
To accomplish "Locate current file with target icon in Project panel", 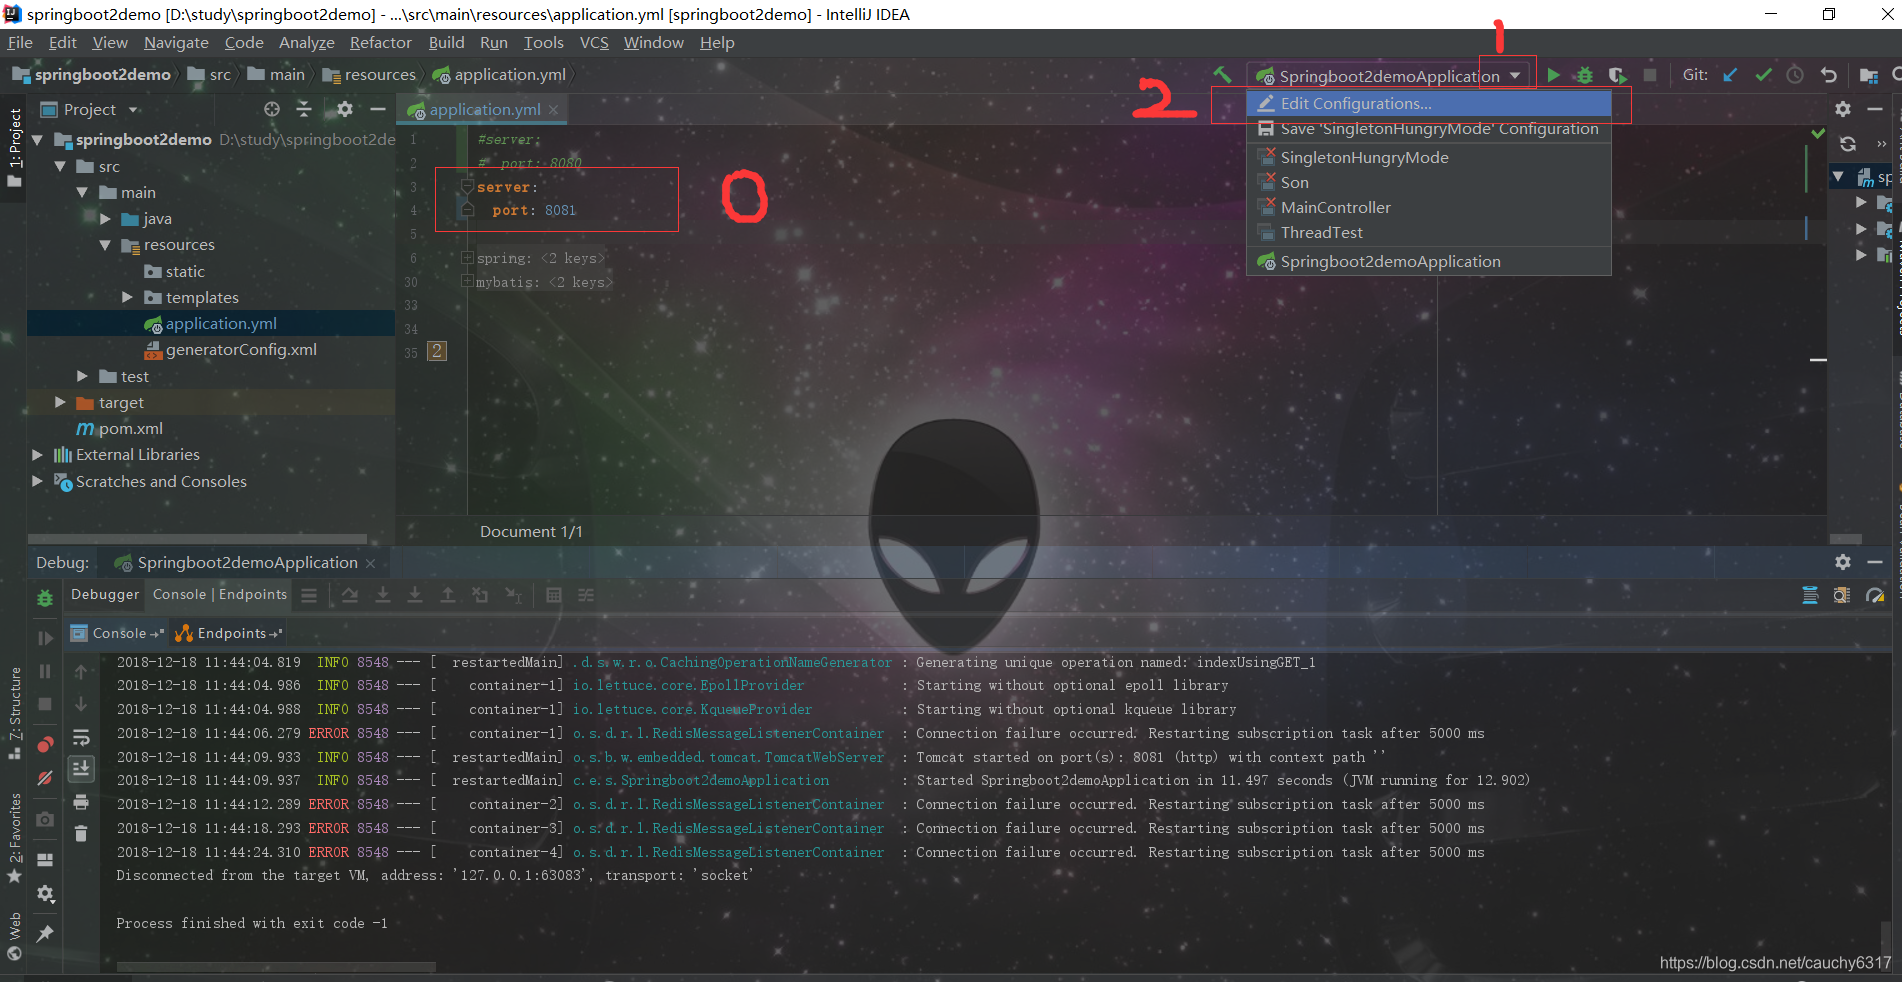I will click(x=272, y=109).
